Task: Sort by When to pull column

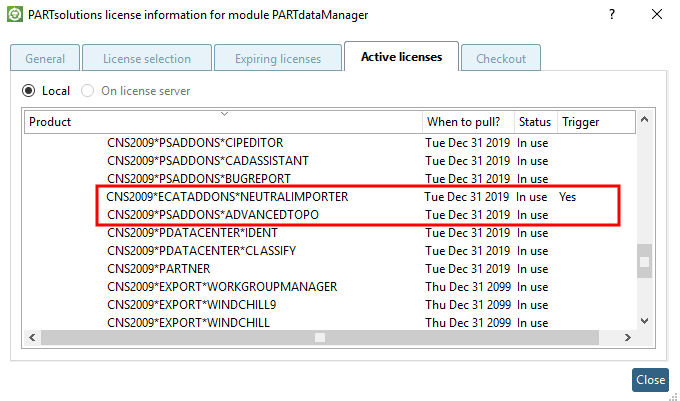Action: point(468,122)
